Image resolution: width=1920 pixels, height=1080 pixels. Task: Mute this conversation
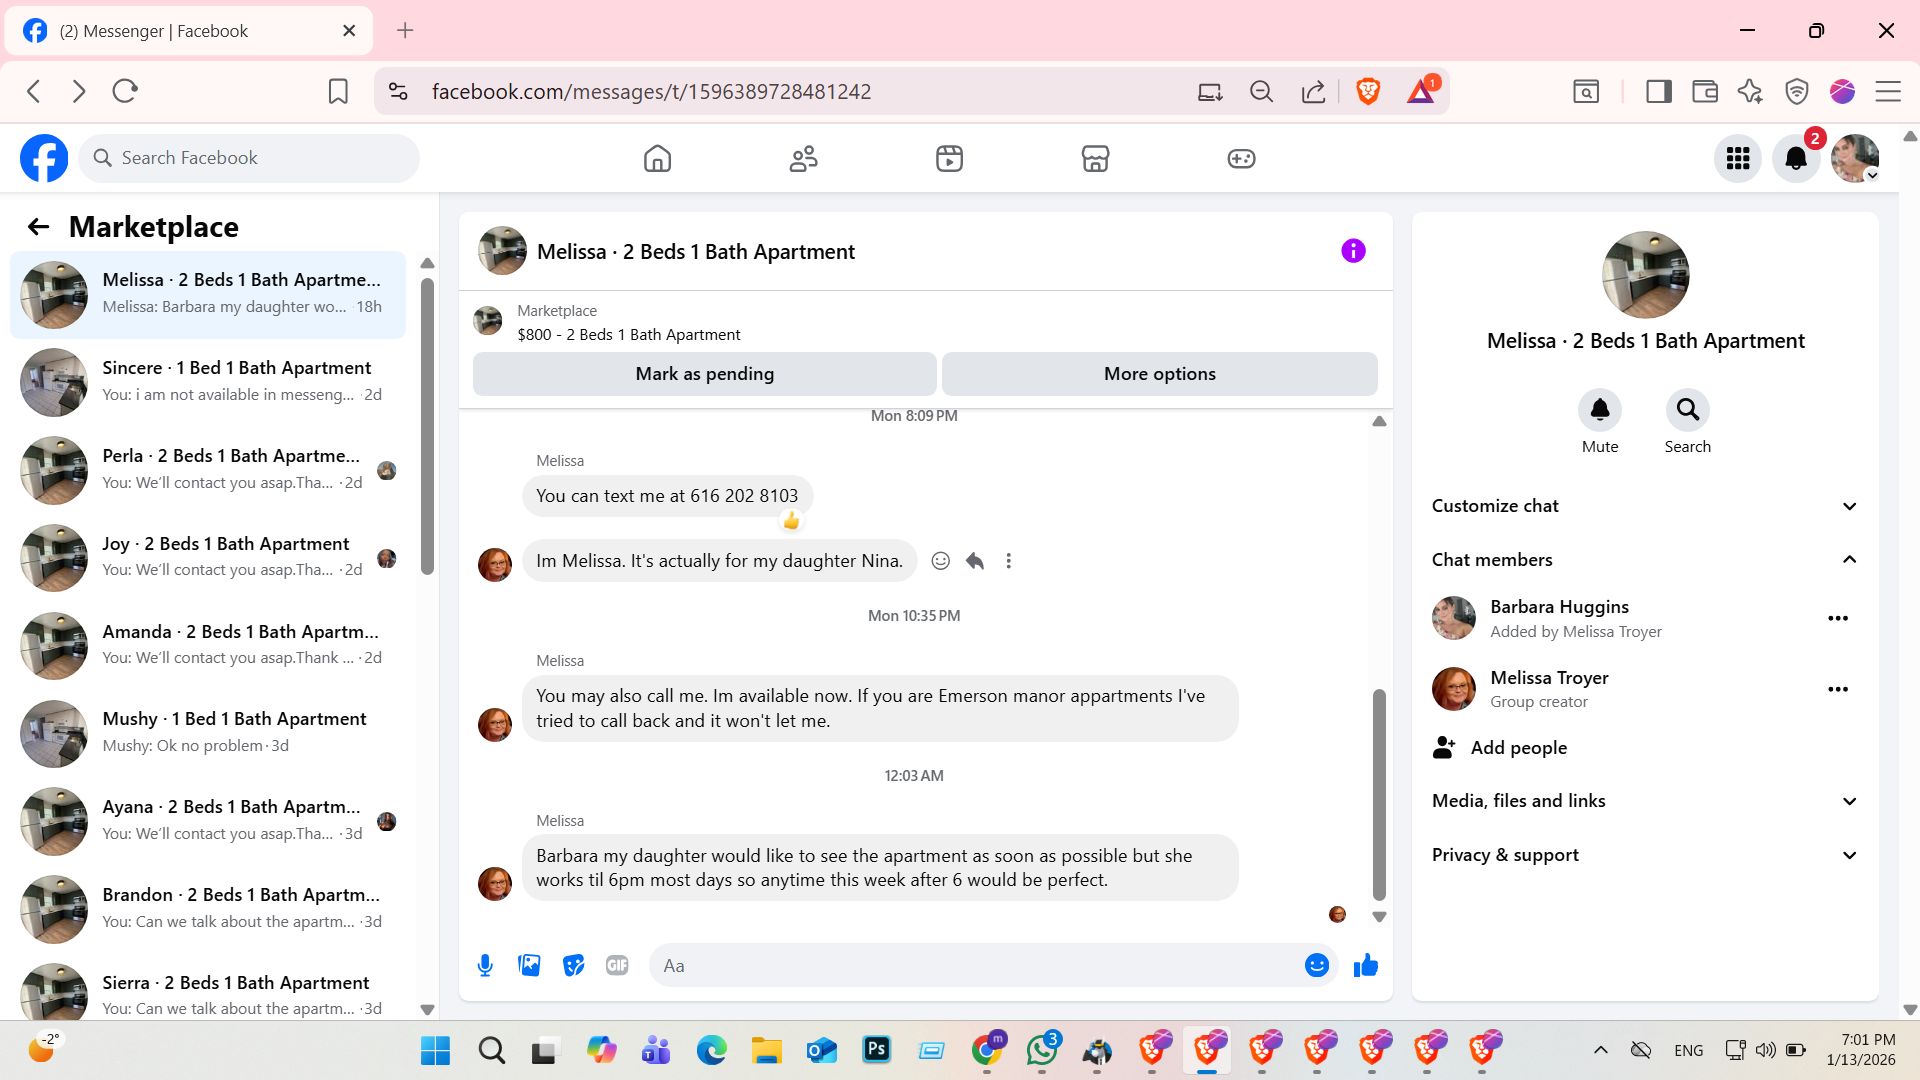pyautogui.click(x=1599, y=410)
